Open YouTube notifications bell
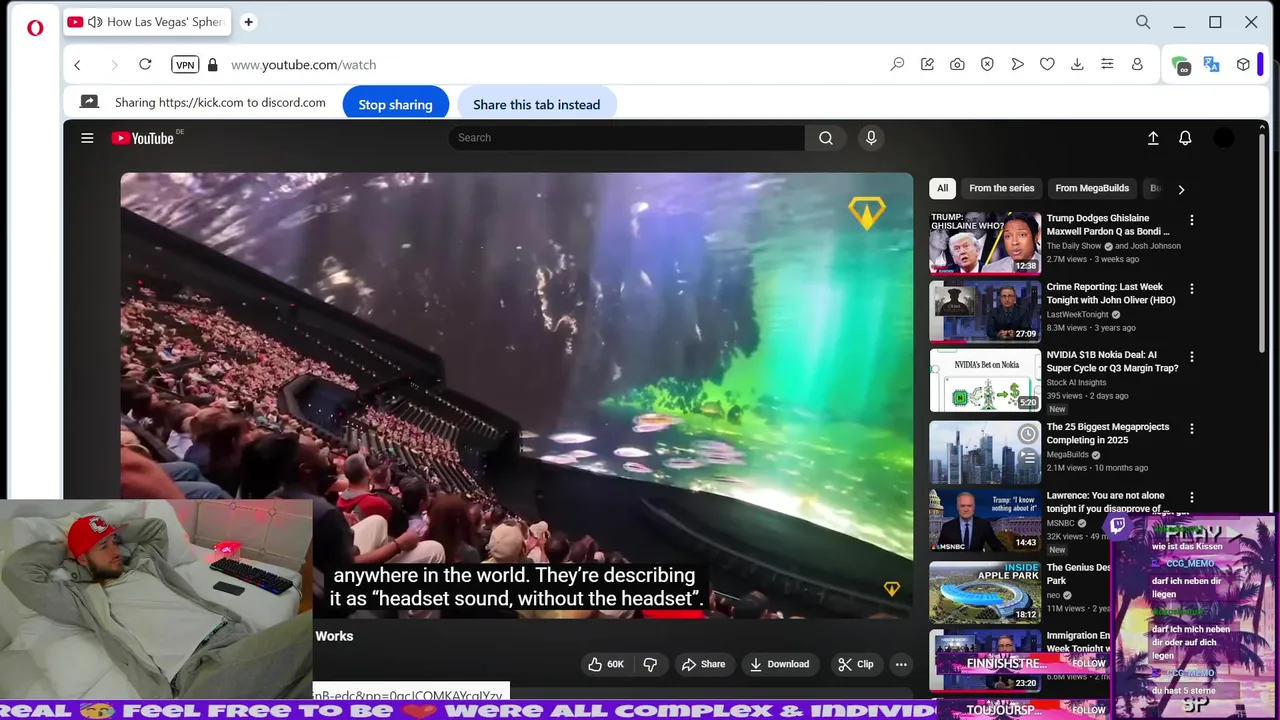The image size is (1280, 720). click(1185, 138)
